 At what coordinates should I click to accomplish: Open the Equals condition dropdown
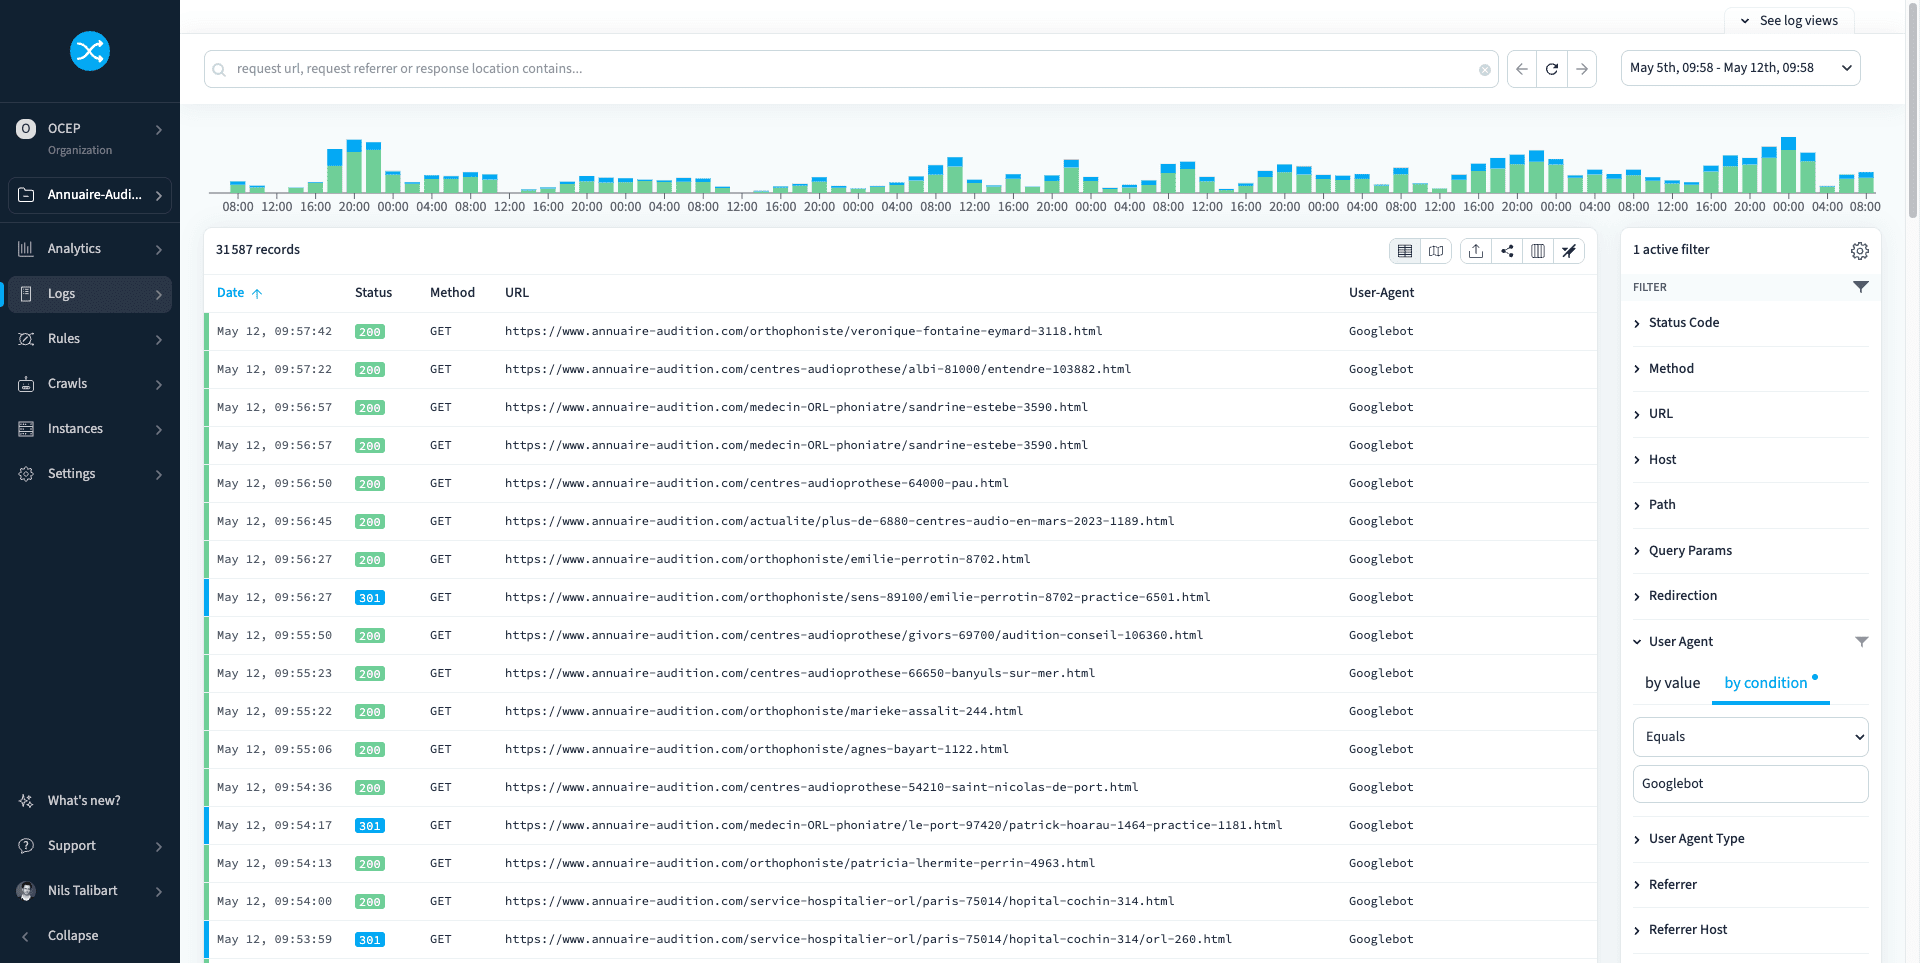(1750, 737)
